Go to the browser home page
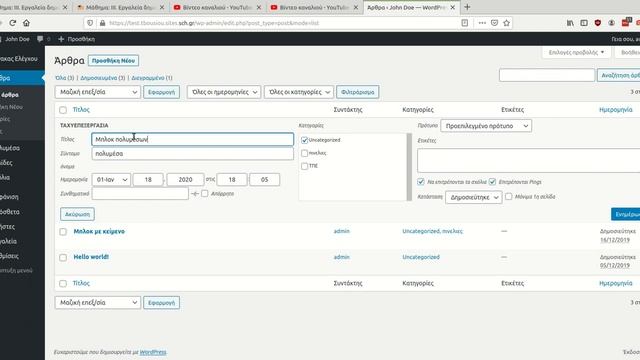Viewport: 640px width, 360px height. 27,23
